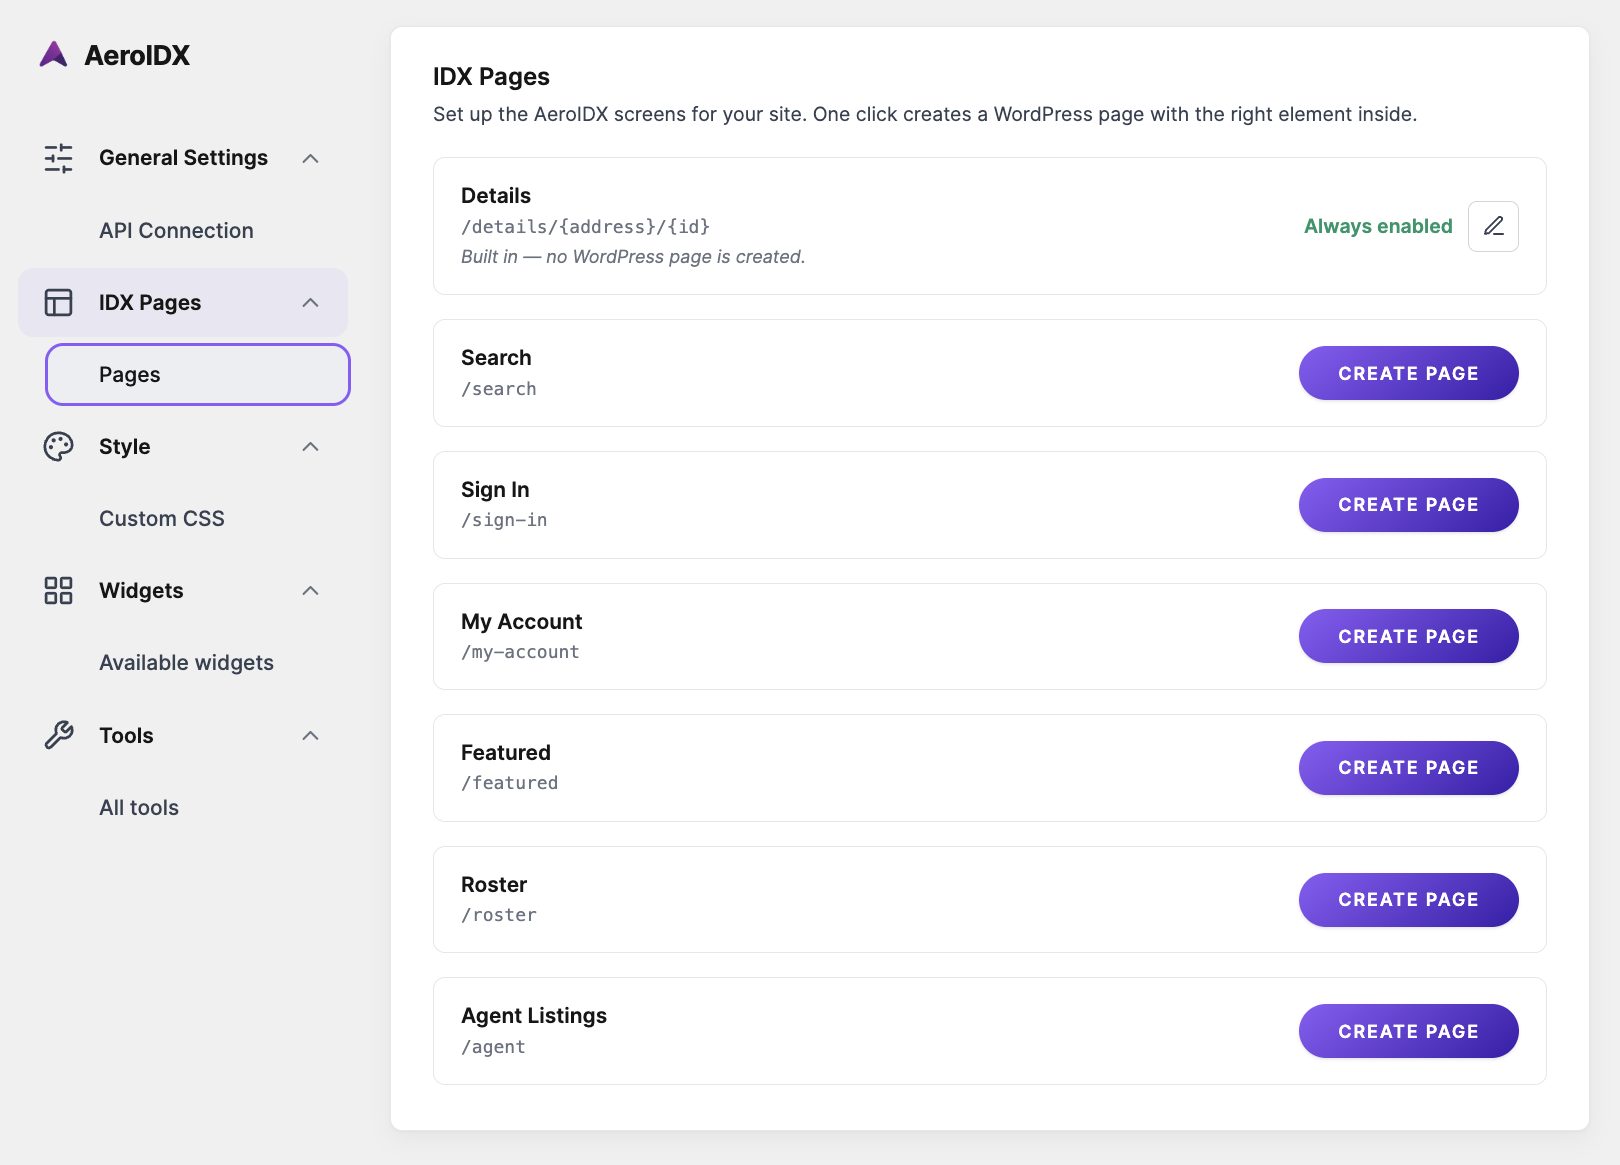Open Custom CSS settings
The image size is (1620, 1165).
162,518
